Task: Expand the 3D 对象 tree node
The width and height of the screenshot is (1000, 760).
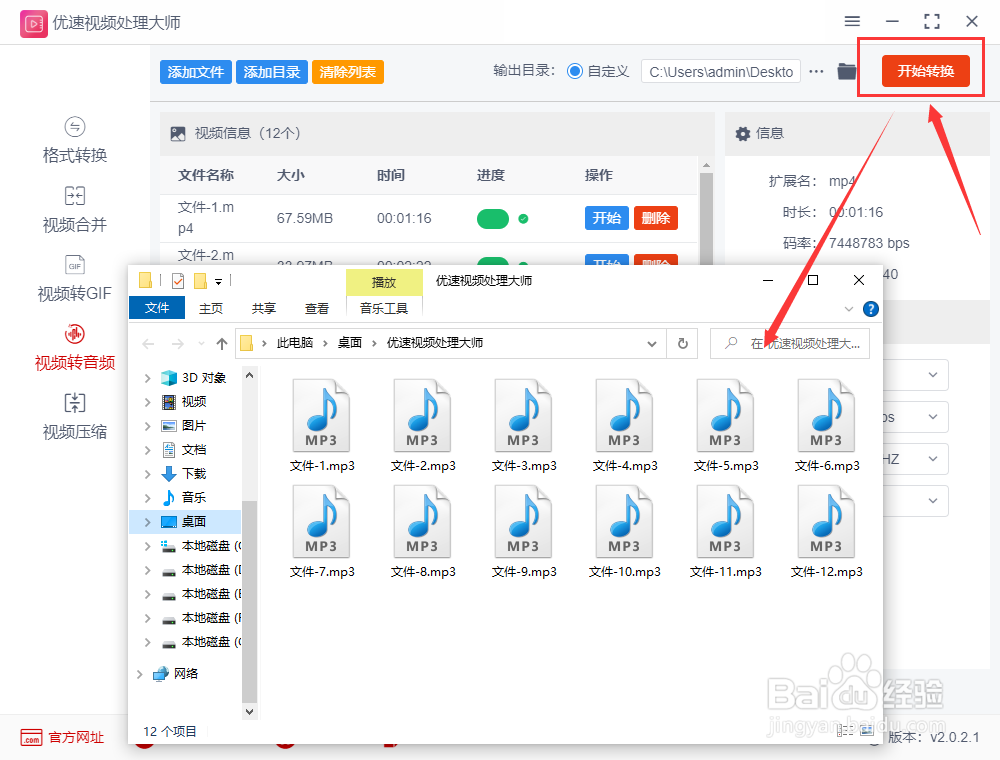Action: click(x=147, y=379)
